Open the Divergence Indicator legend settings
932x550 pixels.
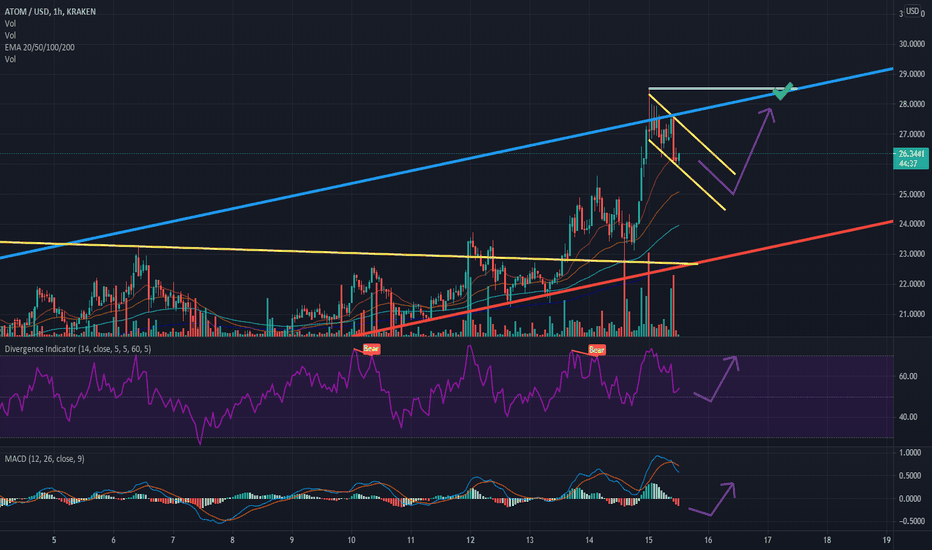pos(78,349)
